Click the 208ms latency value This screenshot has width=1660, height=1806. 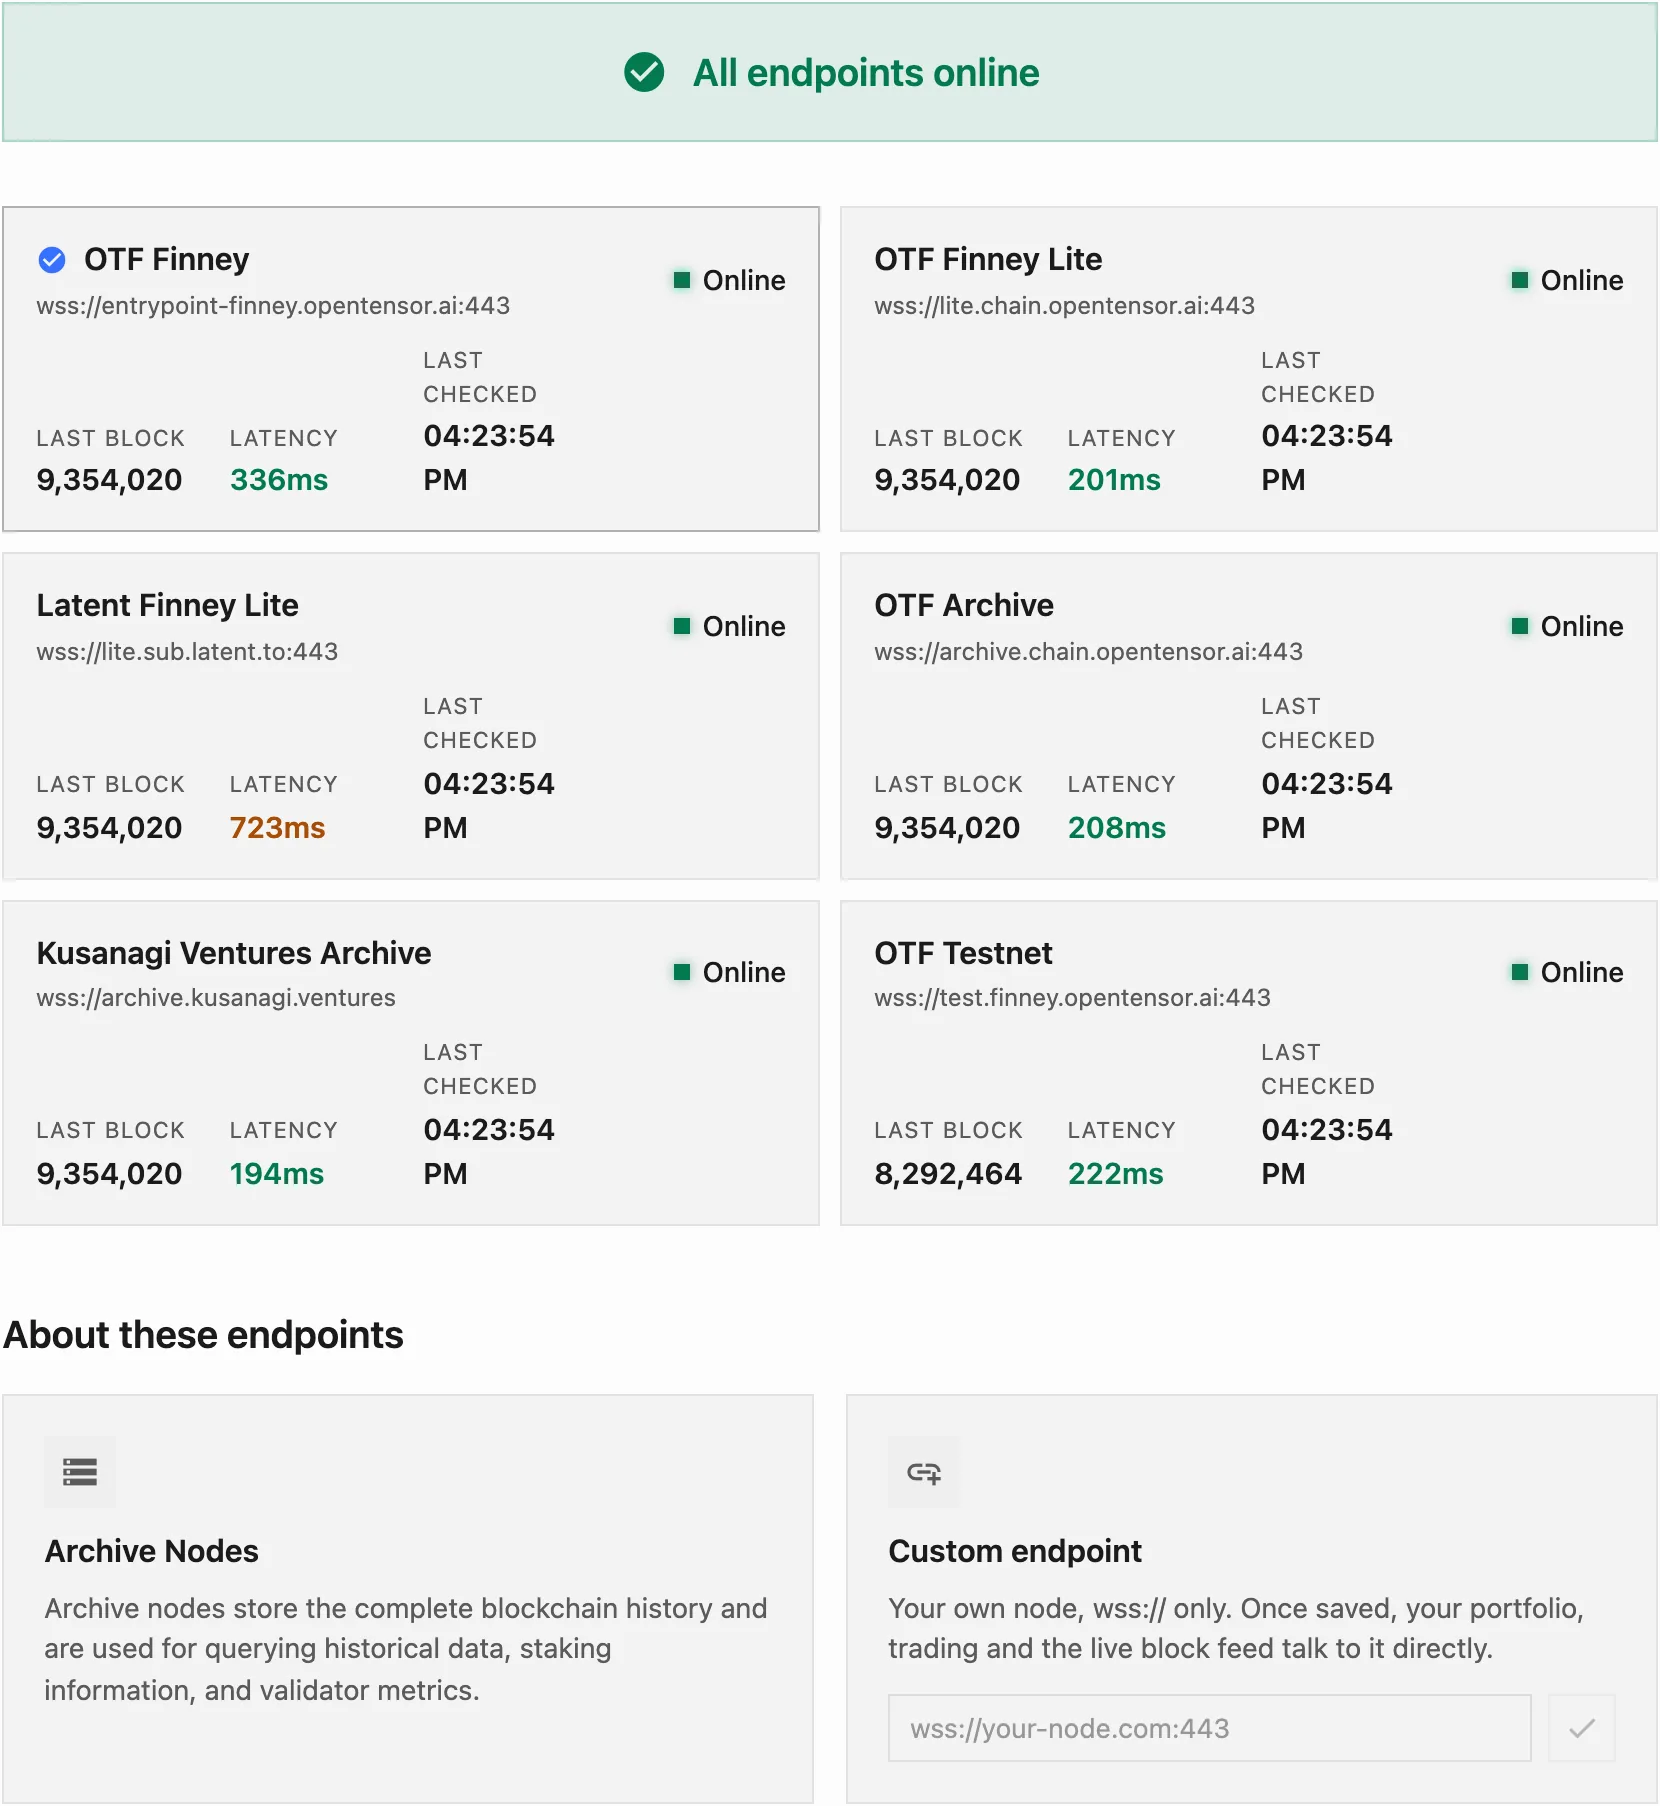point(1117,828)
